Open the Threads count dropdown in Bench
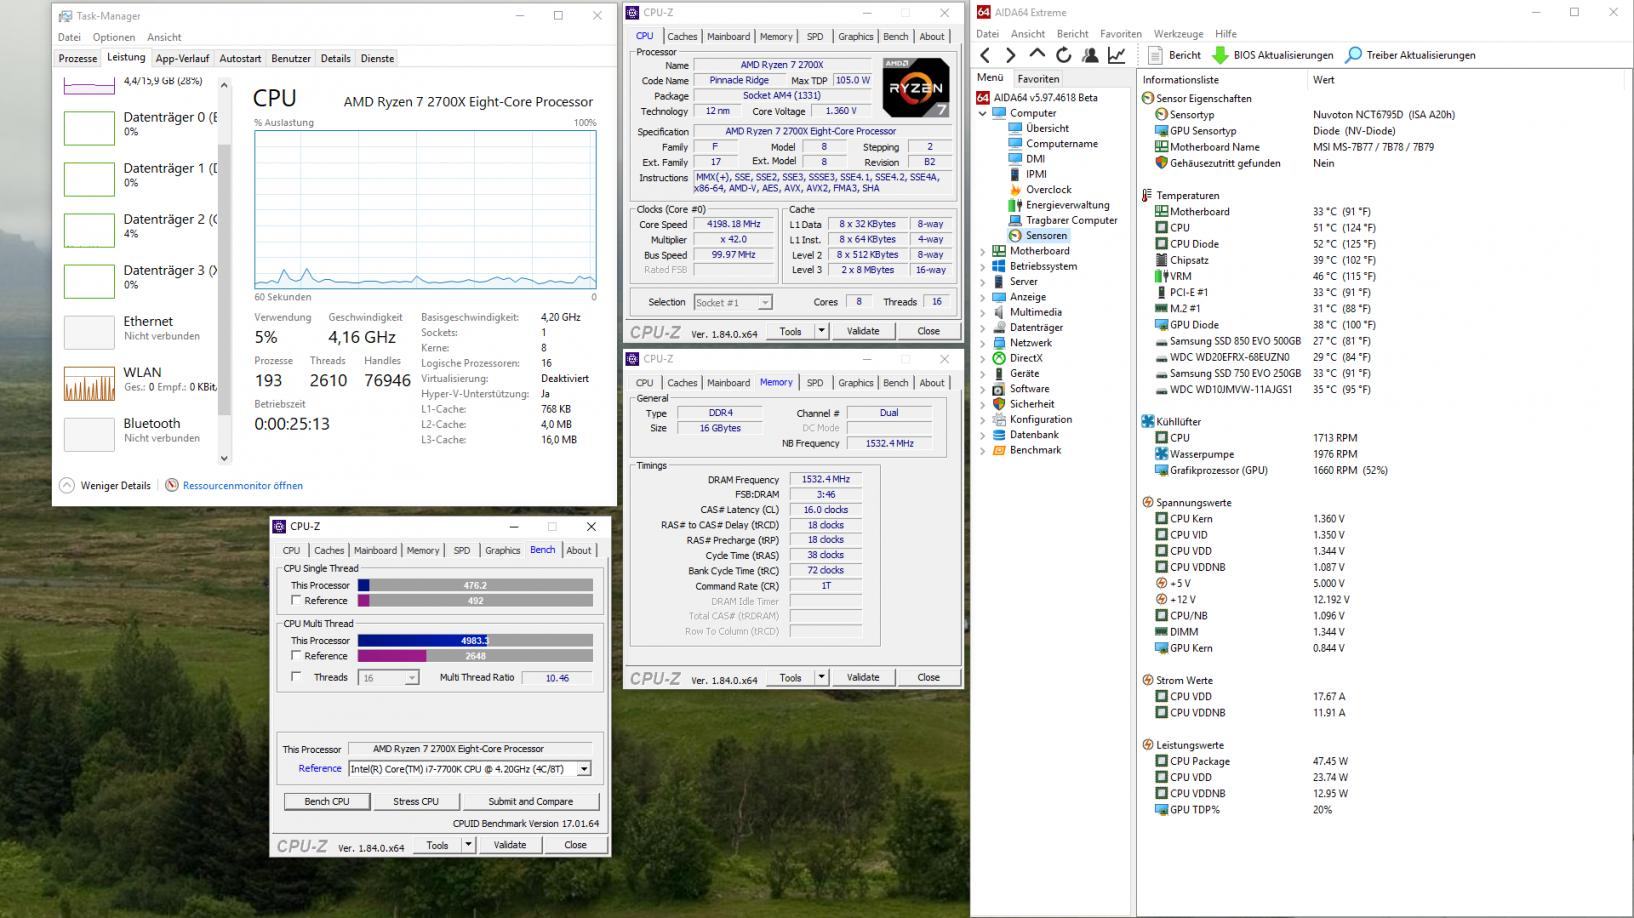 (x=411, y=678)
